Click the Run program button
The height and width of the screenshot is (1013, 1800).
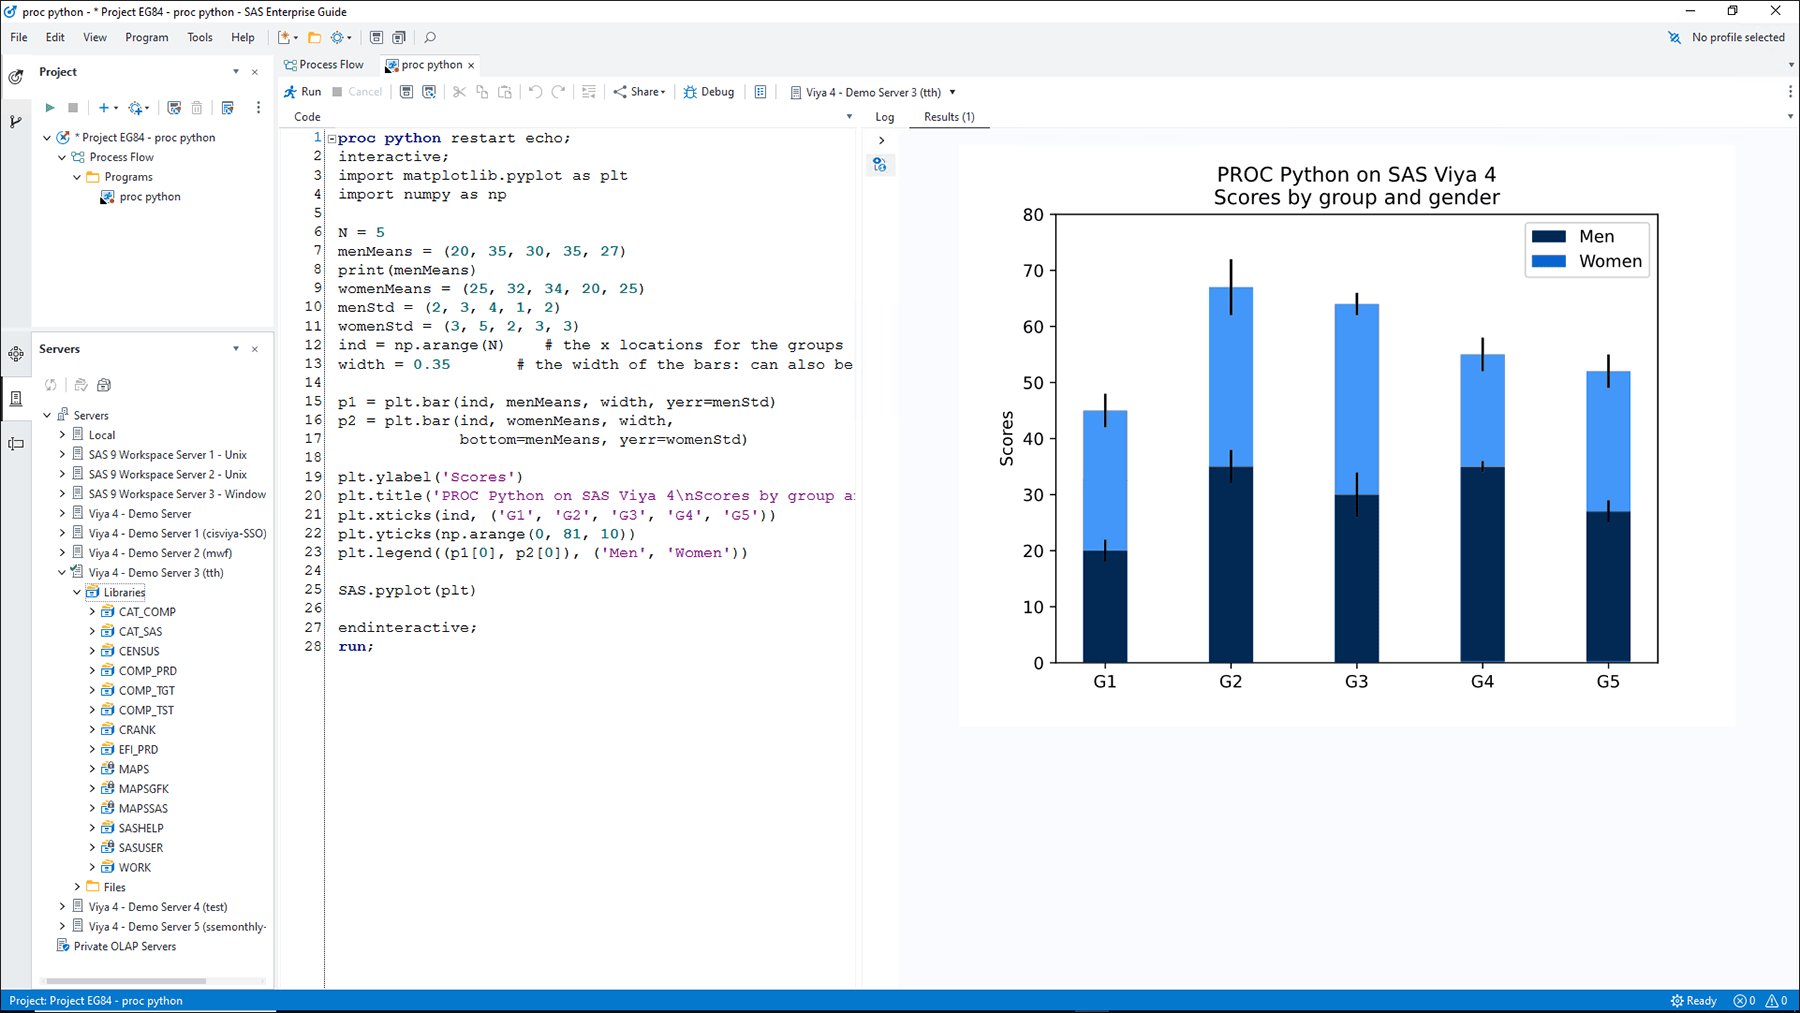click(302, 92)
